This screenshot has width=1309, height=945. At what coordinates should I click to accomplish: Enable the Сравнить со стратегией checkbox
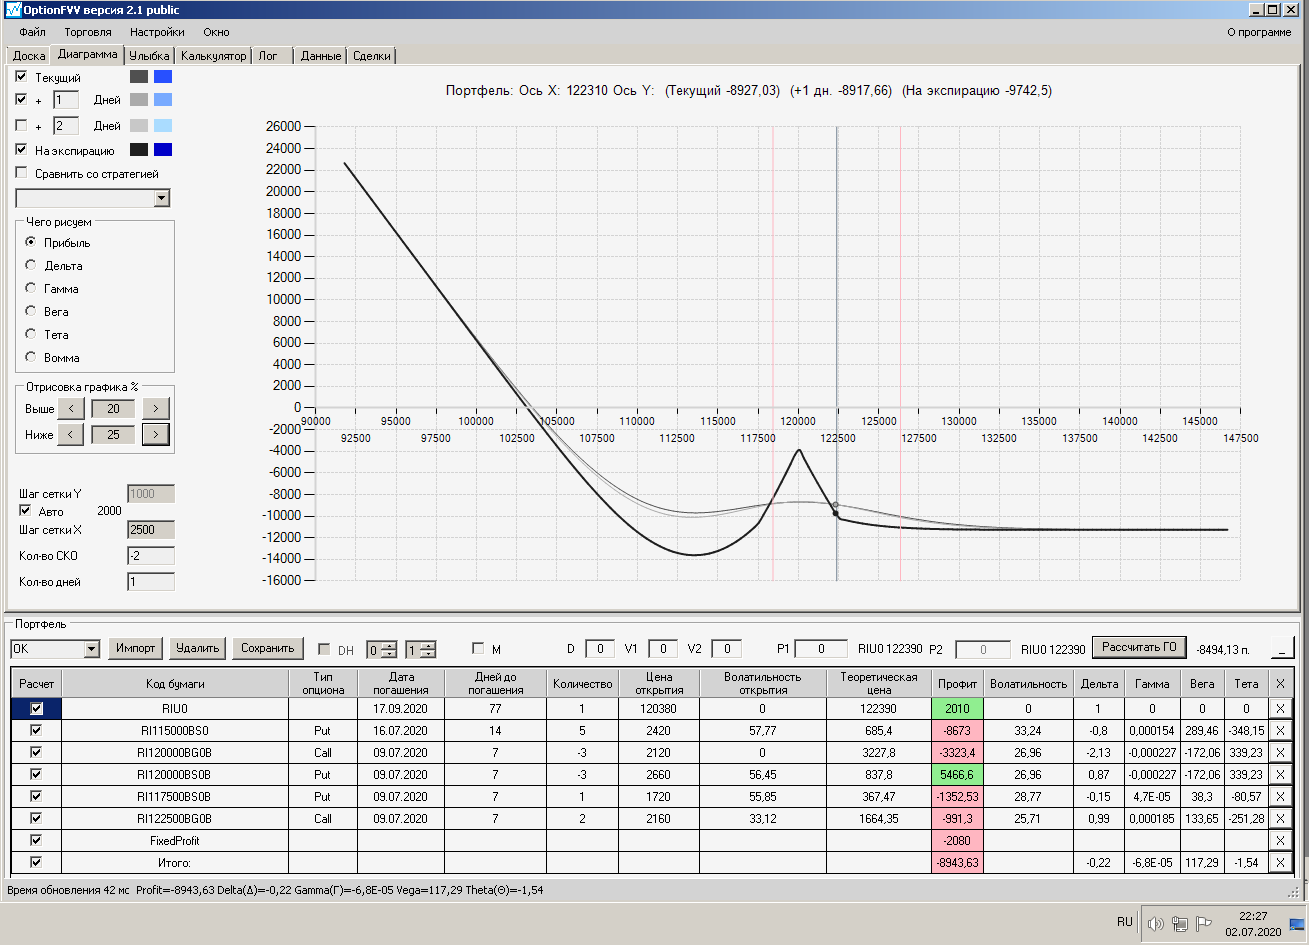click(22, 173)
